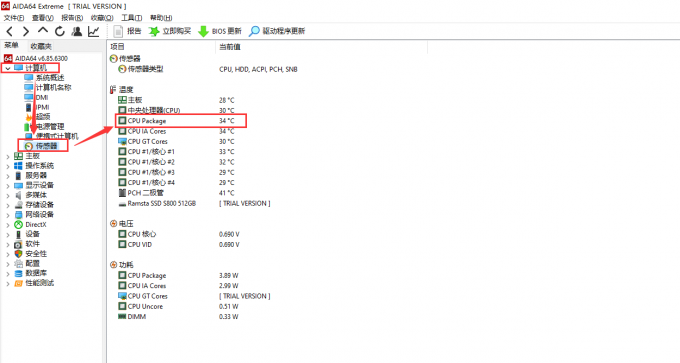Select the 电源管理 tree item

click(x=45, y=127)
